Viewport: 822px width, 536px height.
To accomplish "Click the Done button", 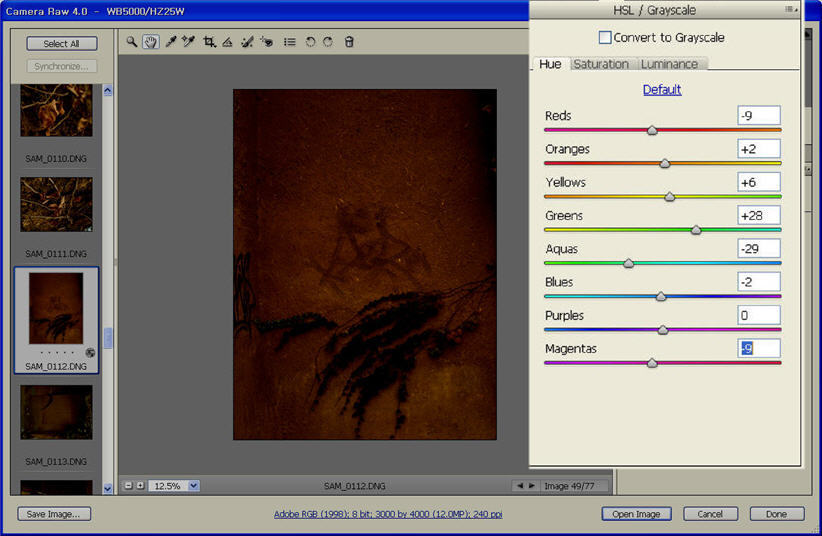I will click(776, 514).
